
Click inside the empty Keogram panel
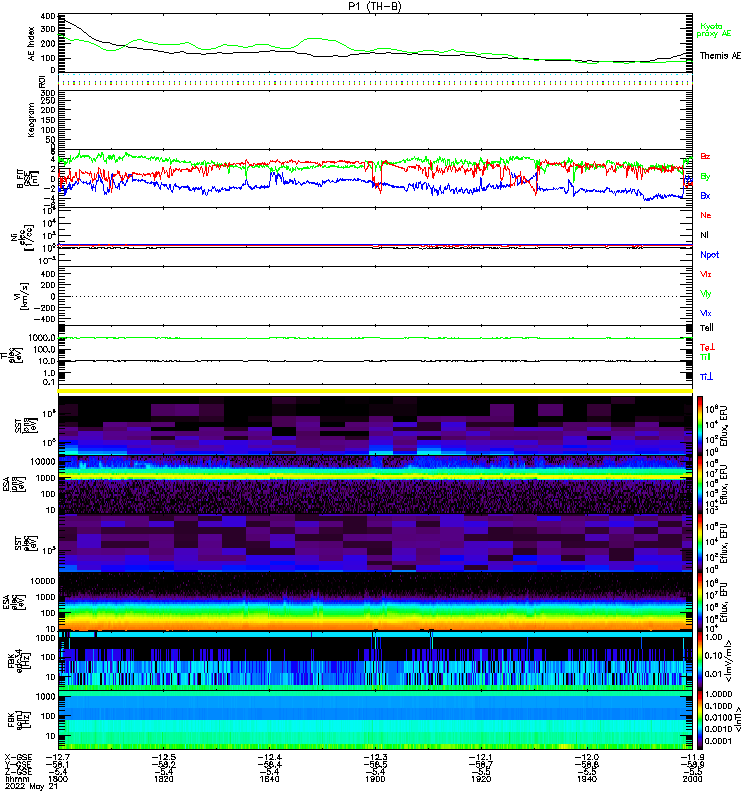coord(376,119)
